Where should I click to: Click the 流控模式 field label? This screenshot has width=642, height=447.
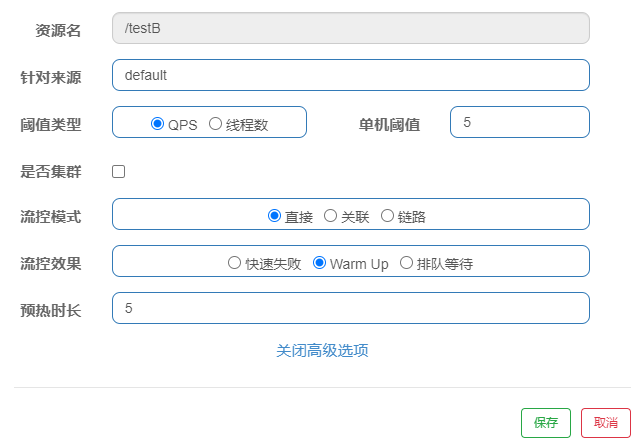point(51,217)
